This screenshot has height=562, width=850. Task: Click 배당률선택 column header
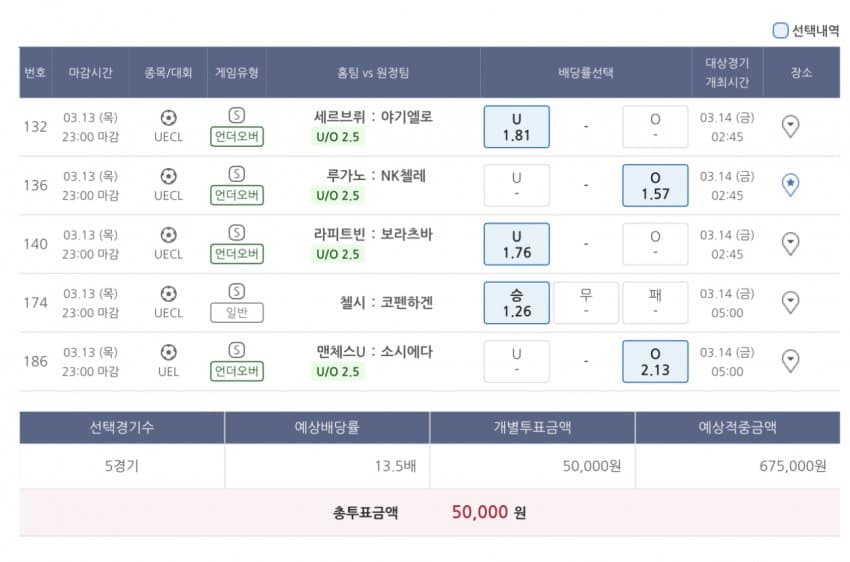click(x=586, y=73)
